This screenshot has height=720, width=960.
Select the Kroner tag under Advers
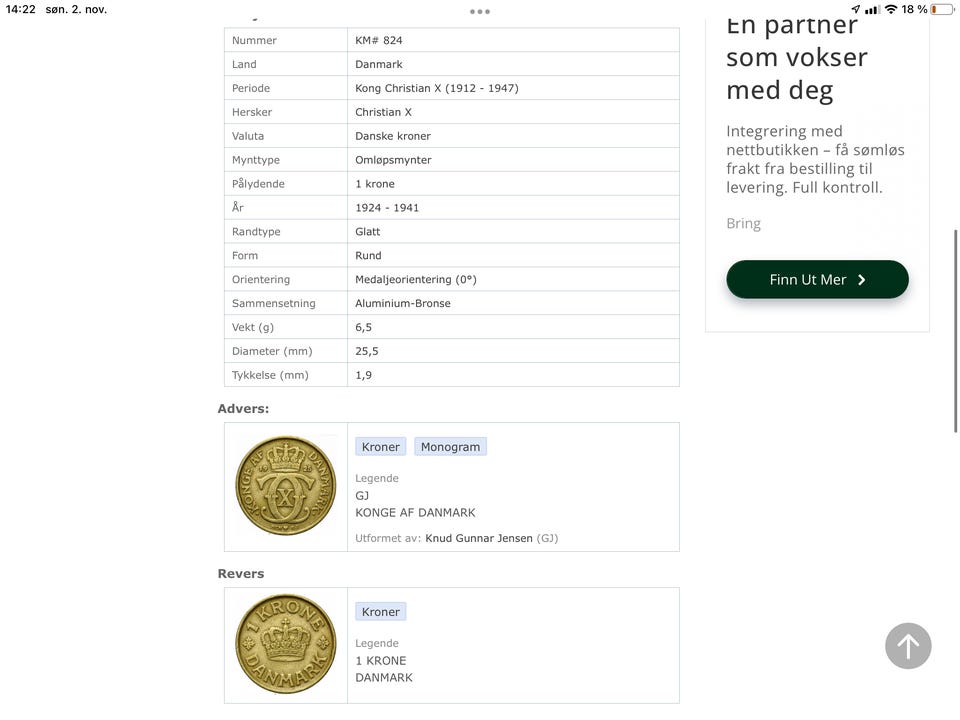(380, 447)
